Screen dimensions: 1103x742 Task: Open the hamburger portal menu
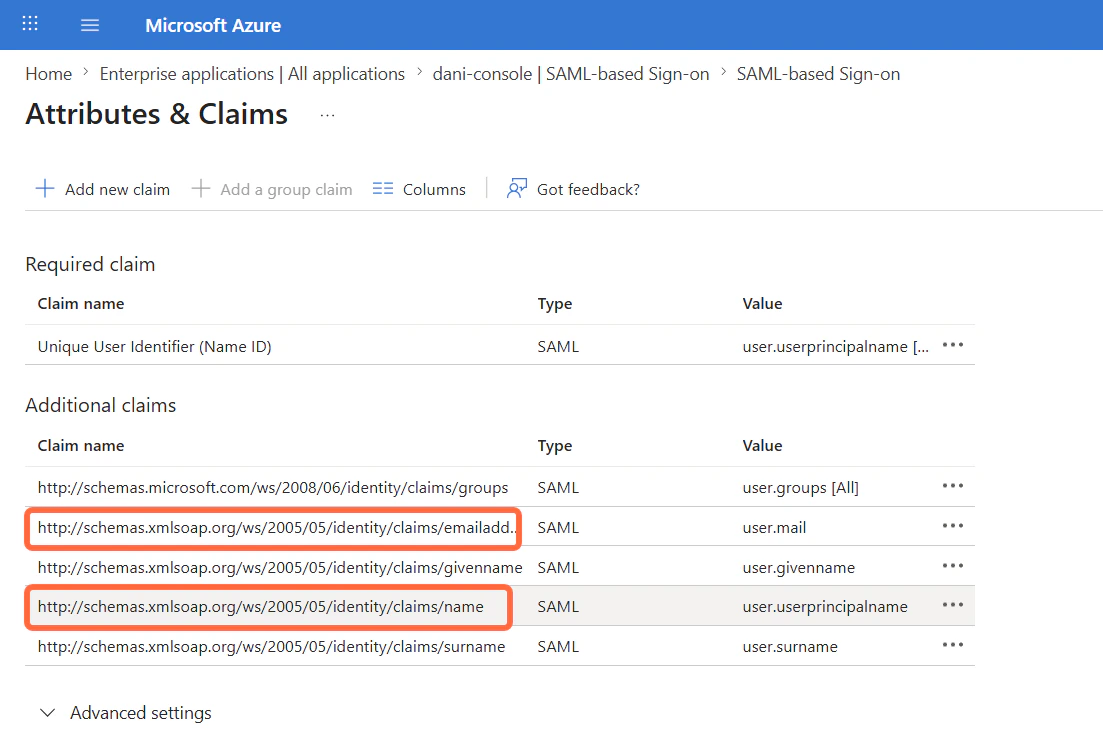click(89, 25)
